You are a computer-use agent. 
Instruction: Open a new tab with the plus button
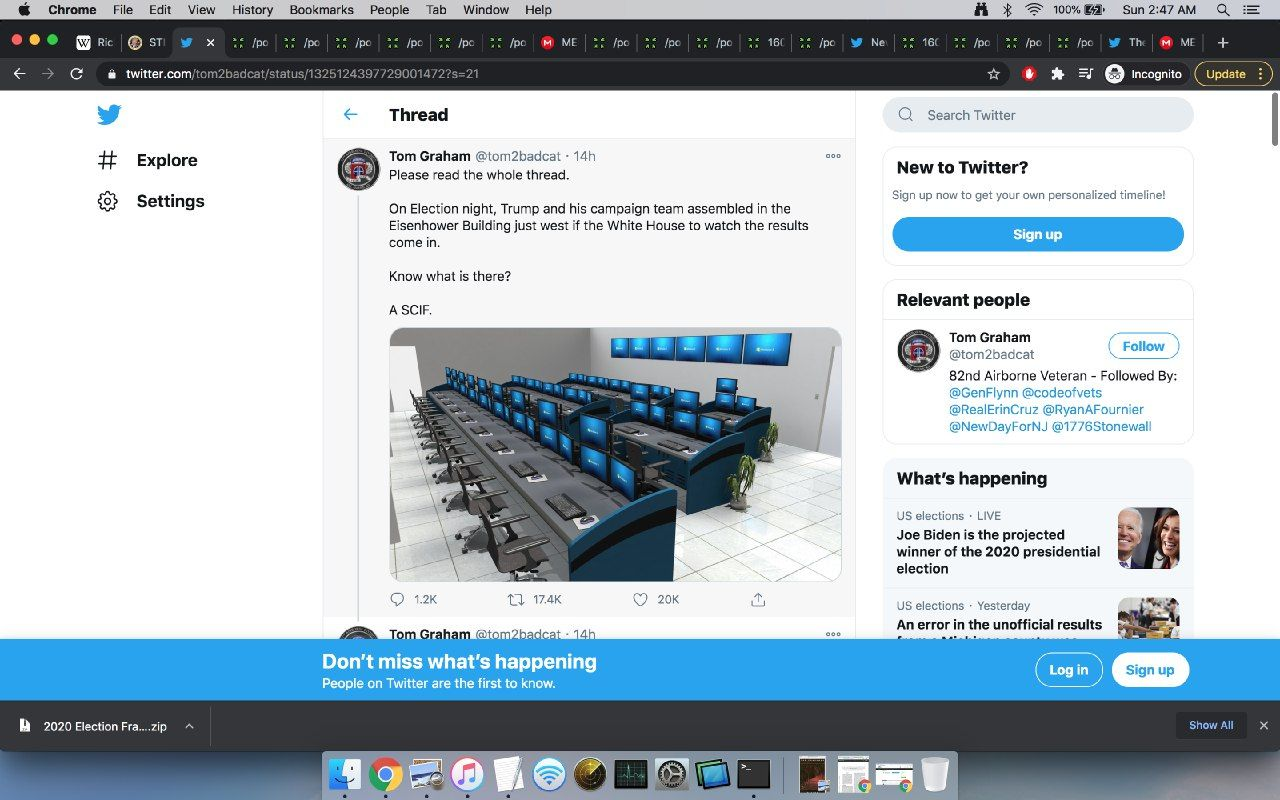(1222, 43)
